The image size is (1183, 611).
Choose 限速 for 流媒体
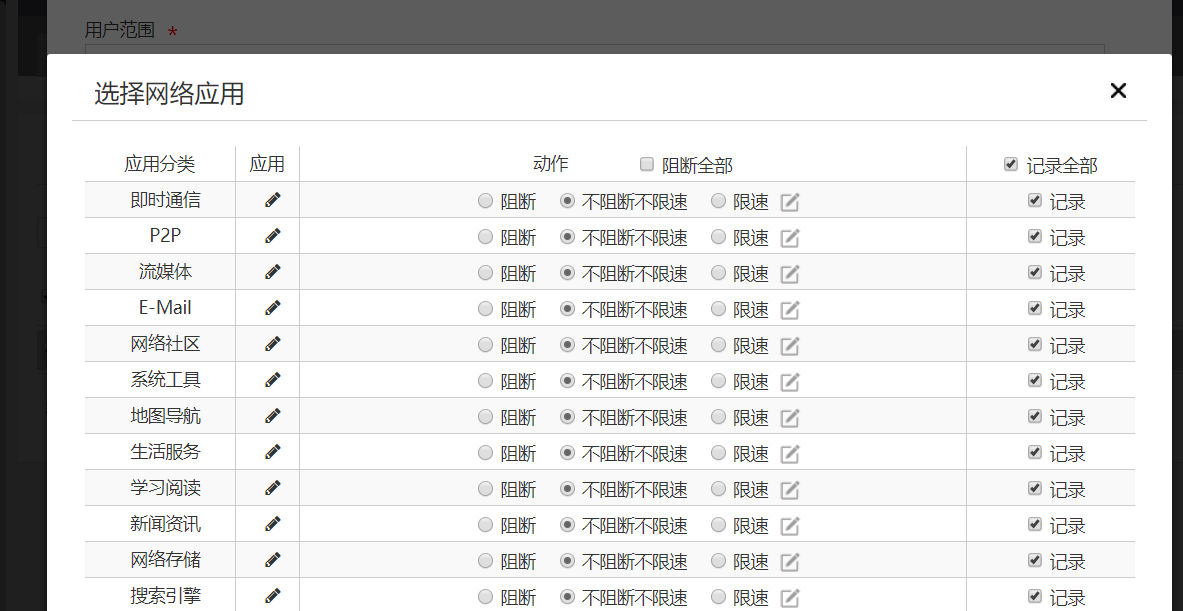pyautogui.click(x=718, y=273)
